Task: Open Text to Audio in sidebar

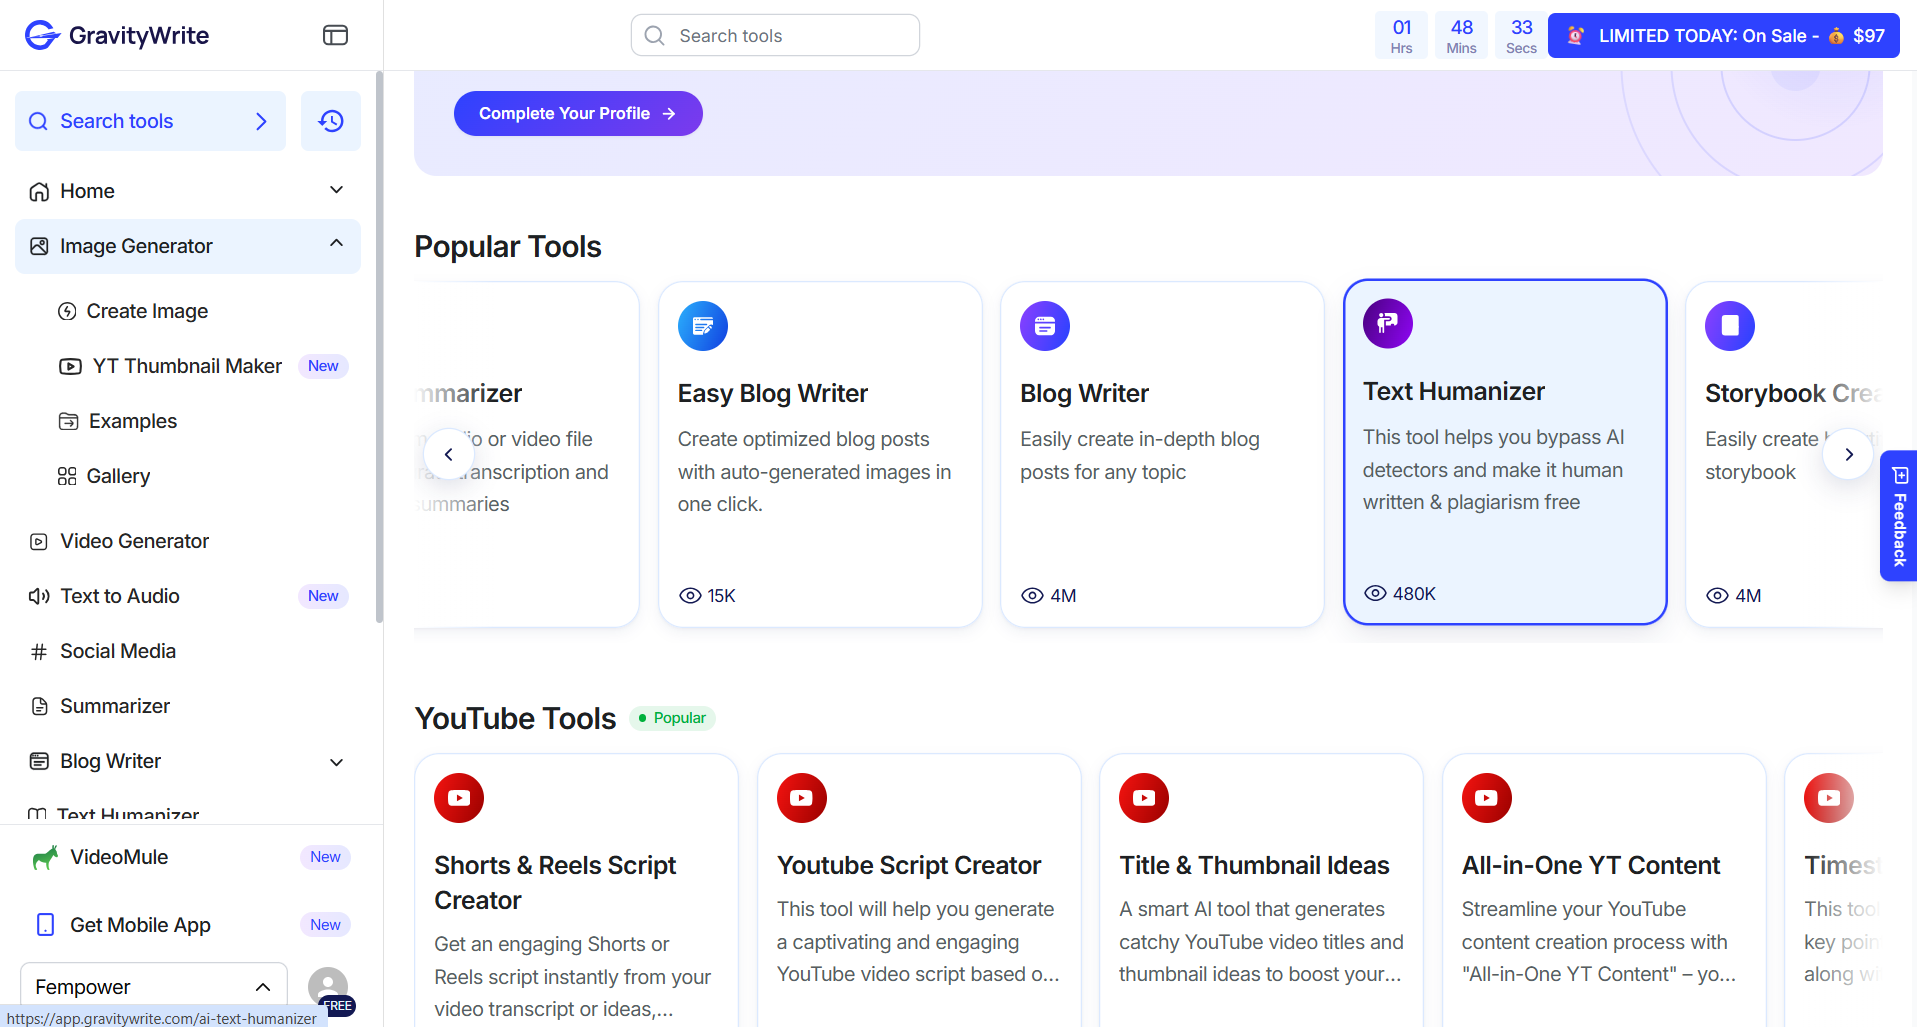Action: 120,596
